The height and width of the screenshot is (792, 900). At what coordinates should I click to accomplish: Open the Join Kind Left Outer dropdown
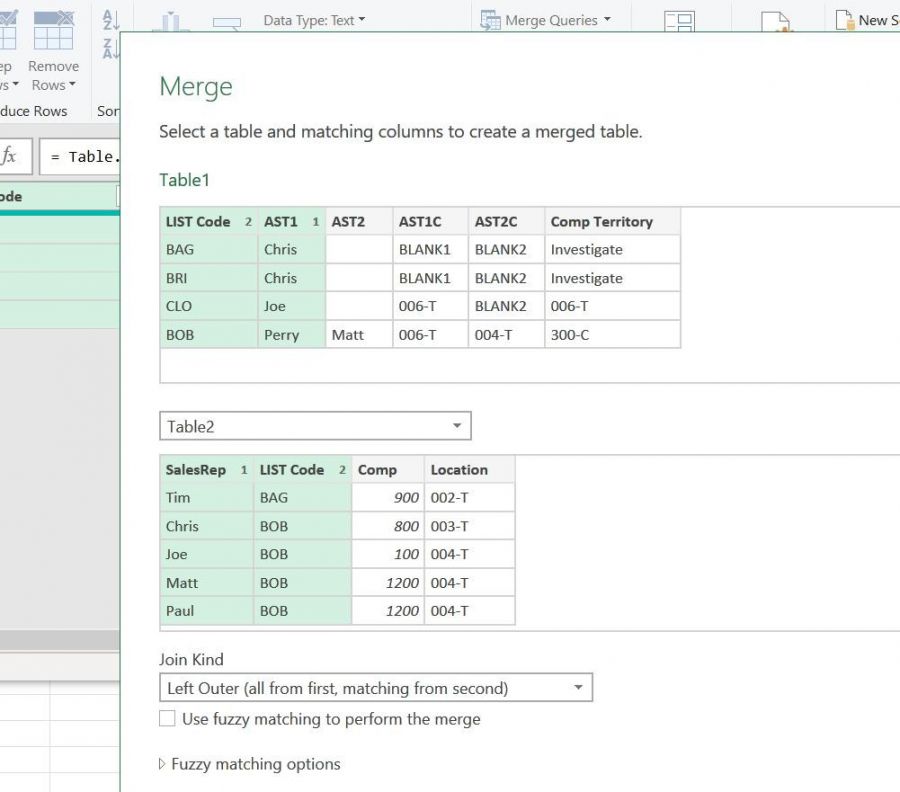click(376, 688)
